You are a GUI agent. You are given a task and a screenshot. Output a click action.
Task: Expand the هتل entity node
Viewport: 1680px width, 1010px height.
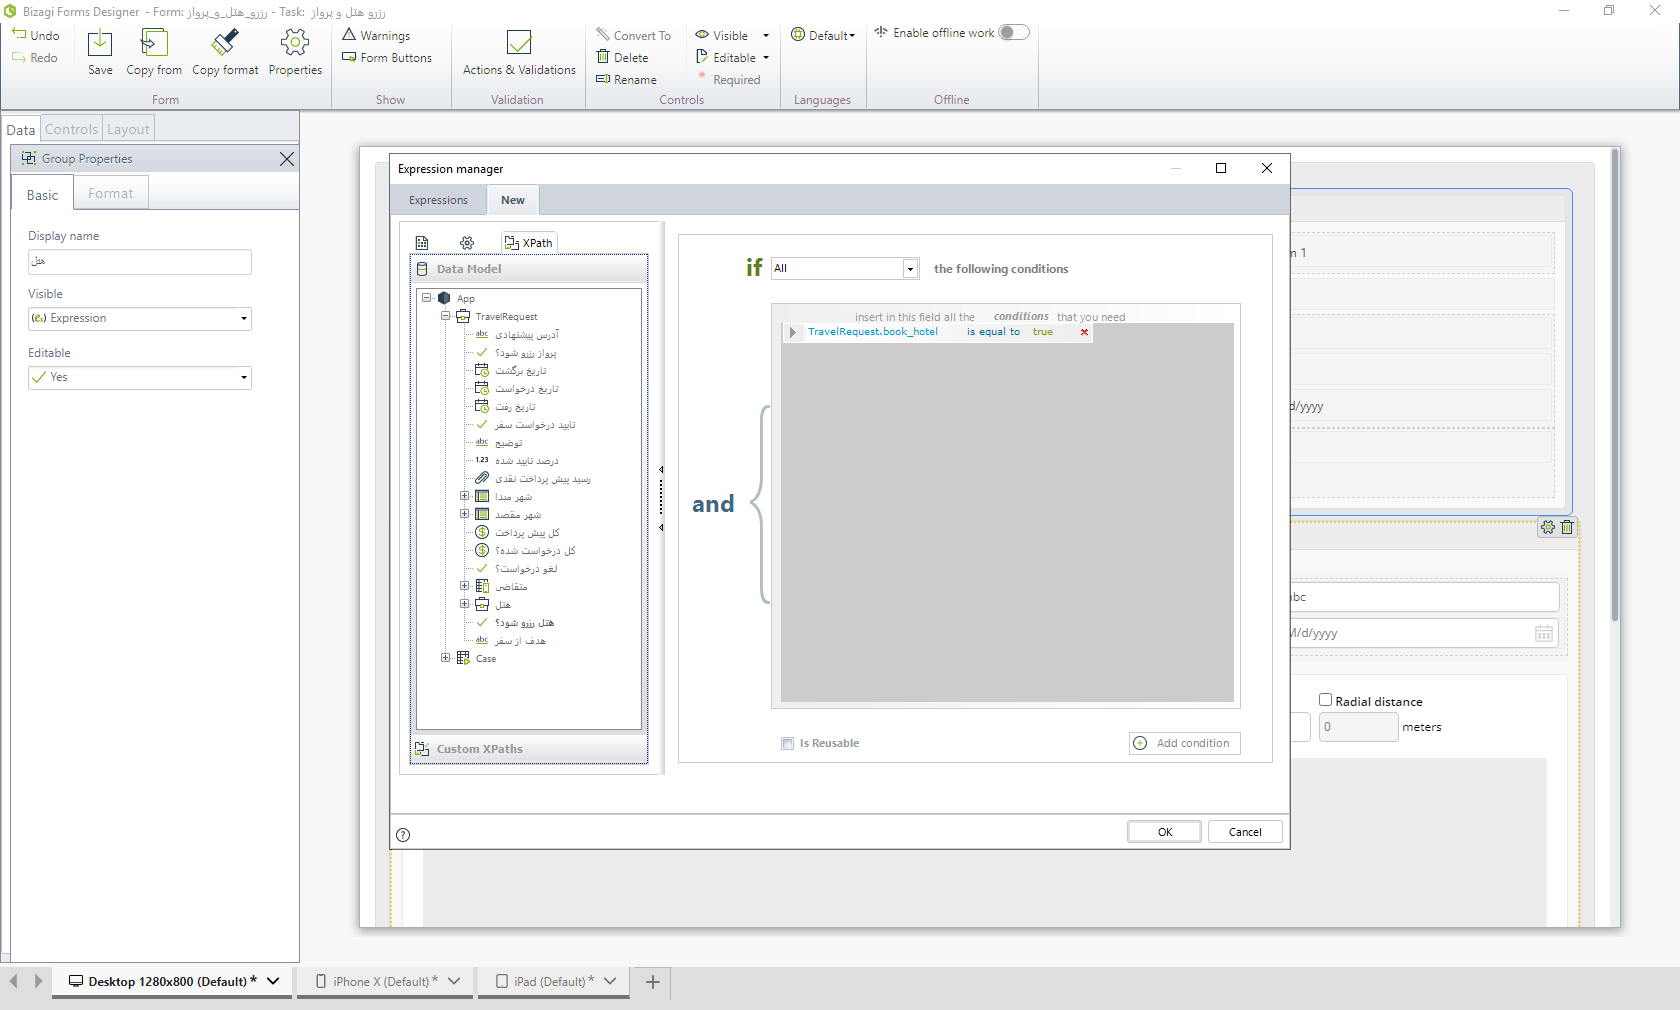(x=464, y=604)
